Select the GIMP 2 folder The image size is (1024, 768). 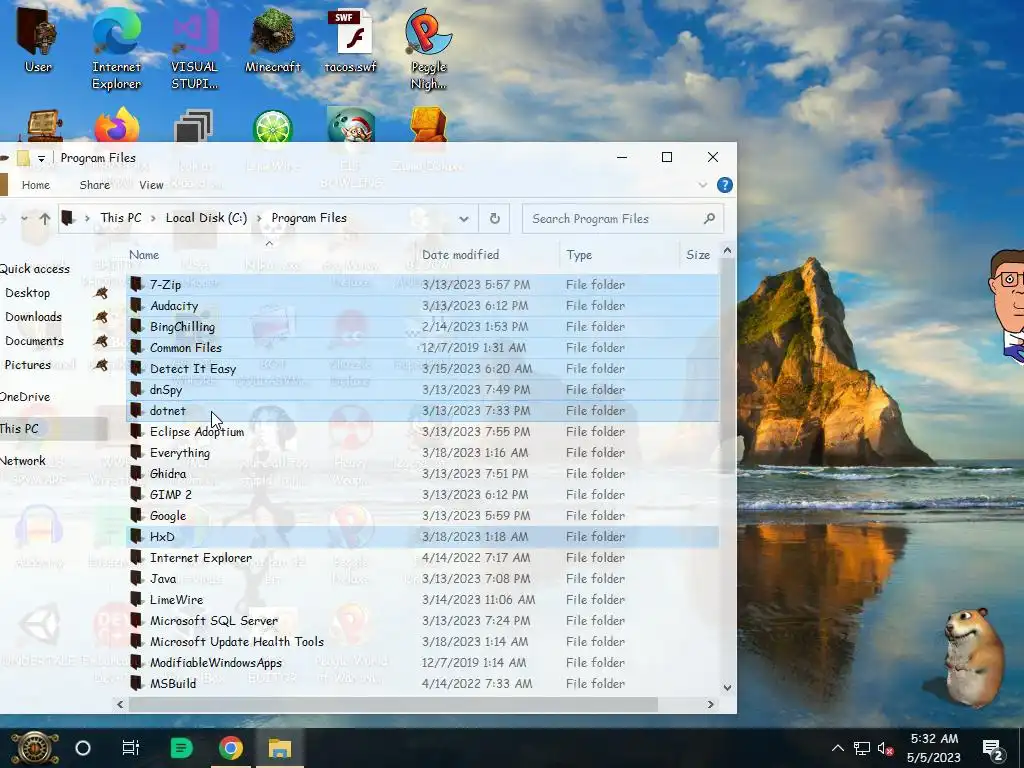423,494
